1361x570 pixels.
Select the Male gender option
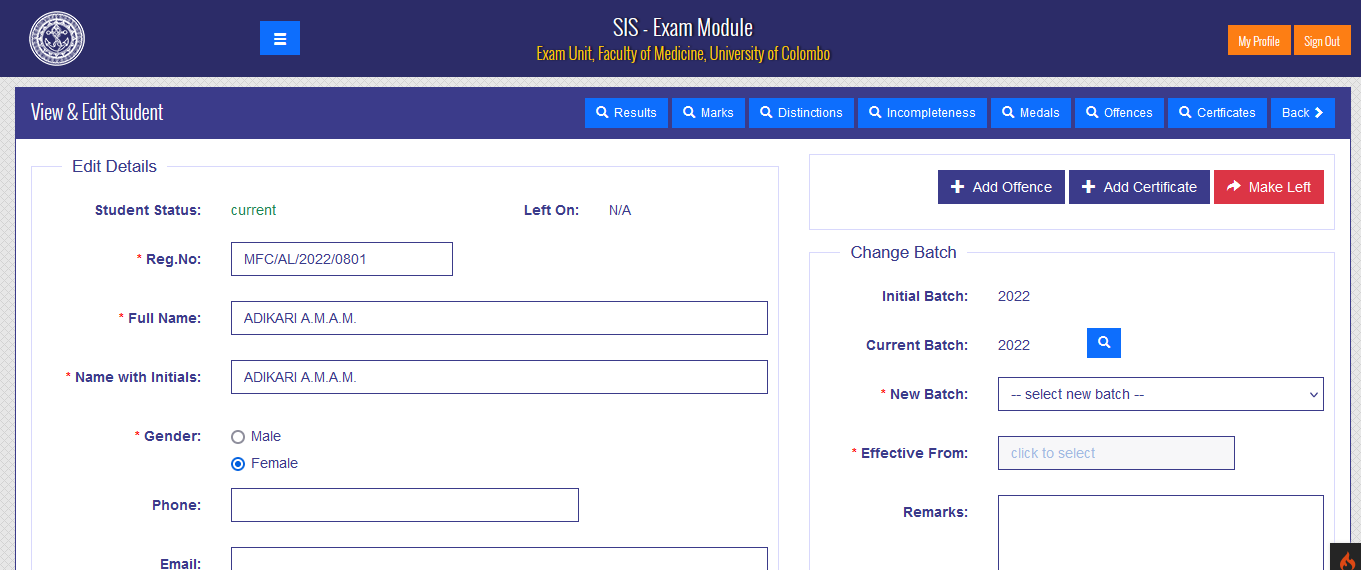[238, 437]
